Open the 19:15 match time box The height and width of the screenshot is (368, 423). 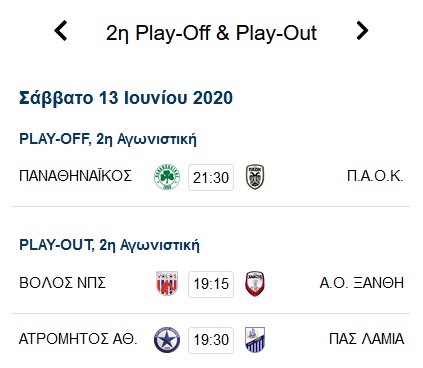[x=211, y=284]
